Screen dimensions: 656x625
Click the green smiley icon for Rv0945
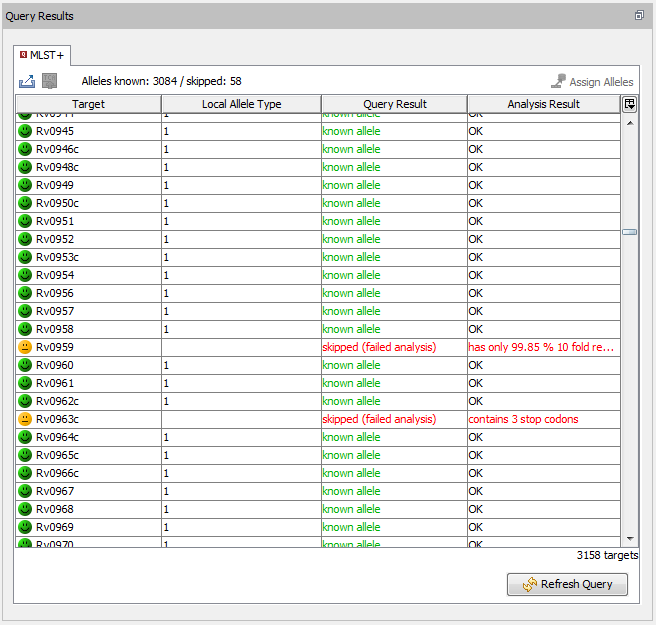coord(25,131)
